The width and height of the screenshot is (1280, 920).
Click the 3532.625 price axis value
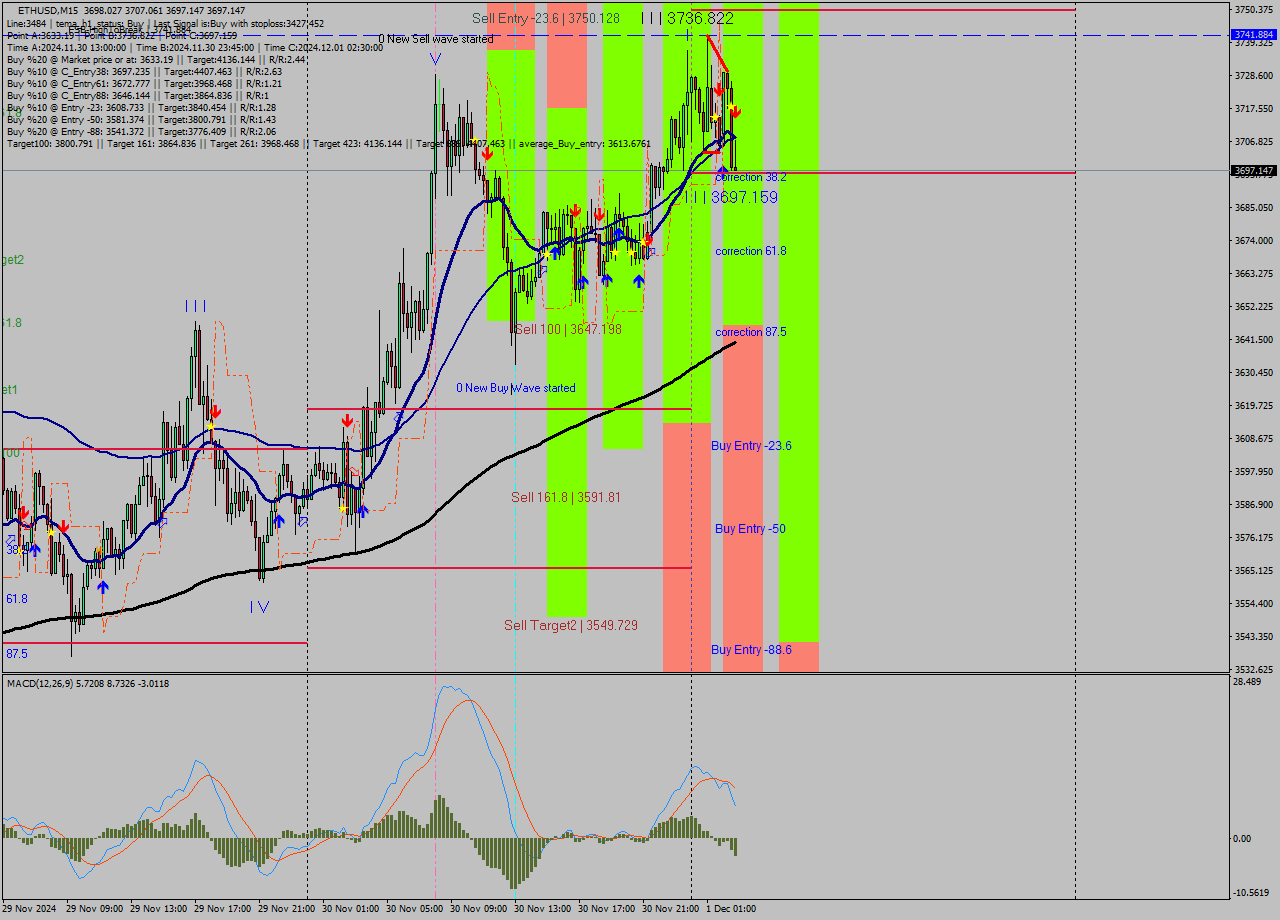click(1254, 670)
